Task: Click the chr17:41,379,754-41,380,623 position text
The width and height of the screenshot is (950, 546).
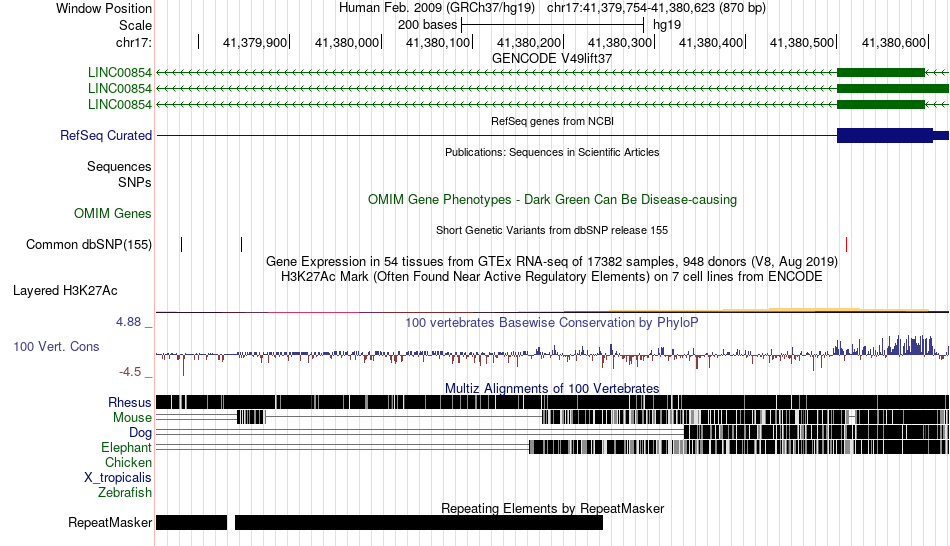Action: [x=656, y=8]
